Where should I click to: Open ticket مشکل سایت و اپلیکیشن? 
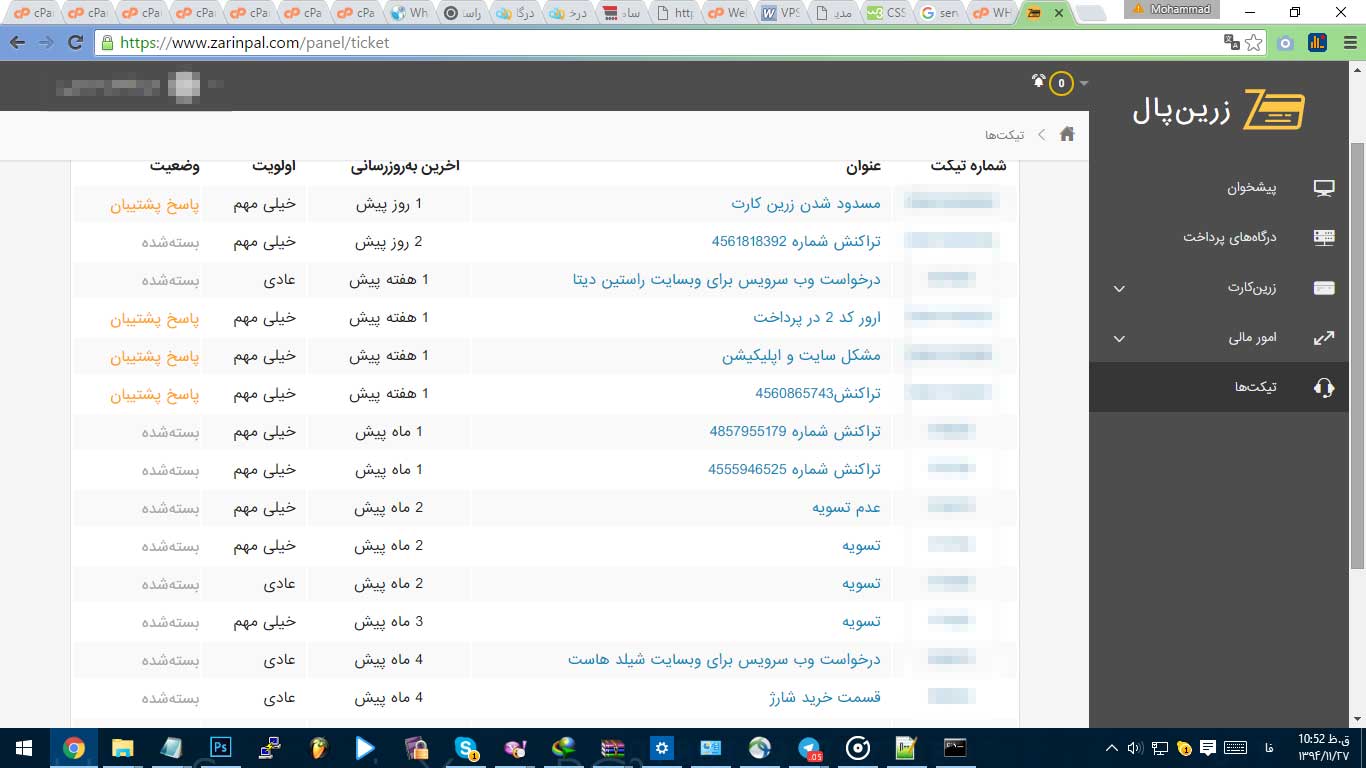pos(802,355)
